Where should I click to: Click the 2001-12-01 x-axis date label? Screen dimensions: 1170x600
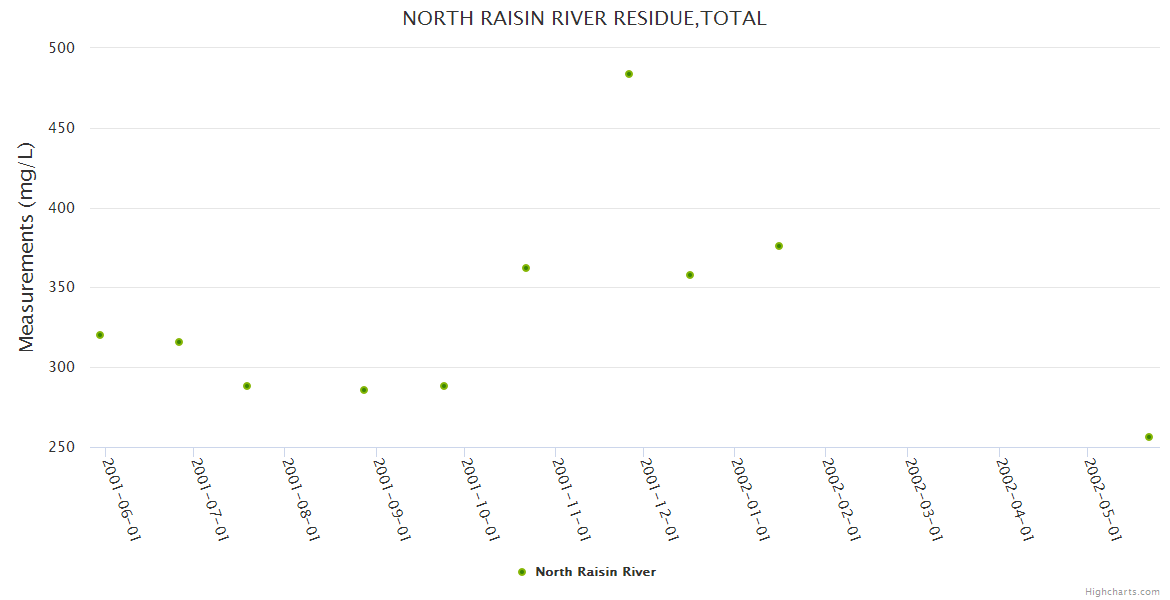(x=660, y=500)
